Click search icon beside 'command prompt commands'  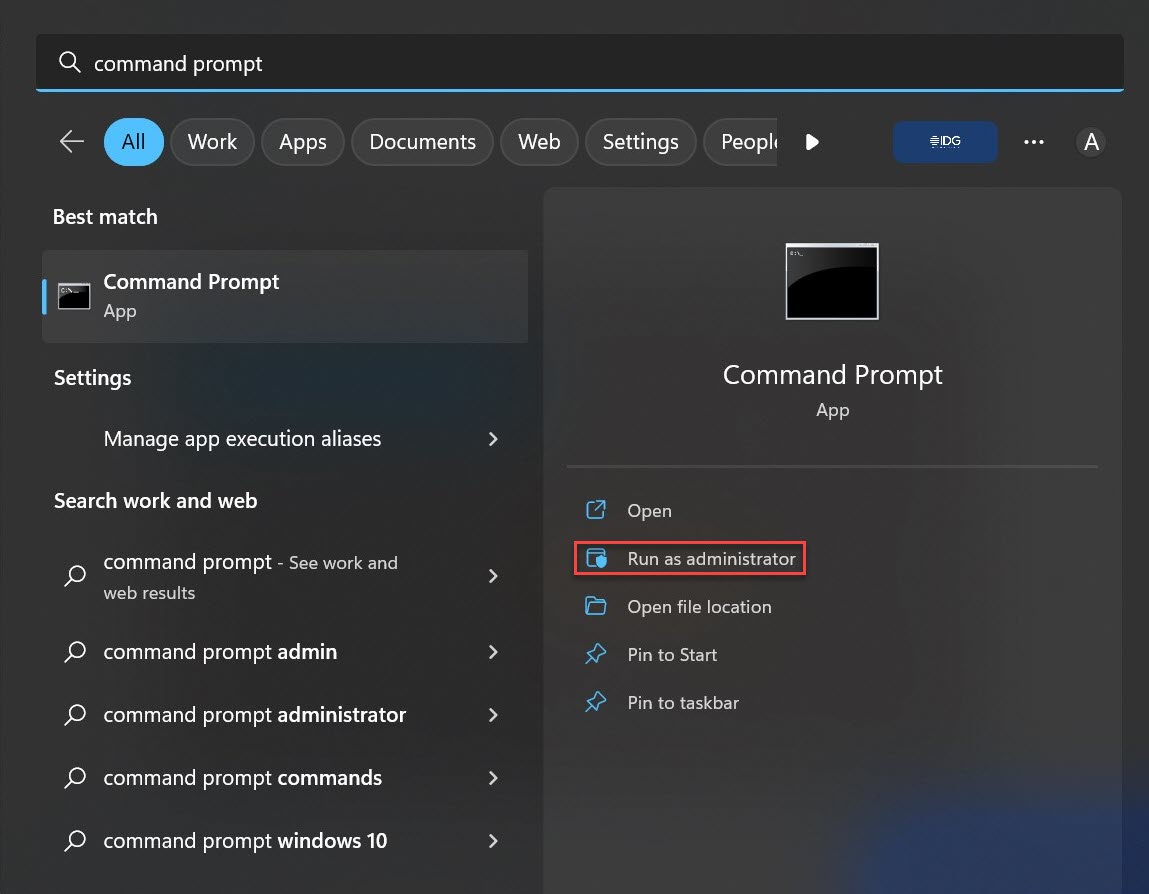(75, 777)
